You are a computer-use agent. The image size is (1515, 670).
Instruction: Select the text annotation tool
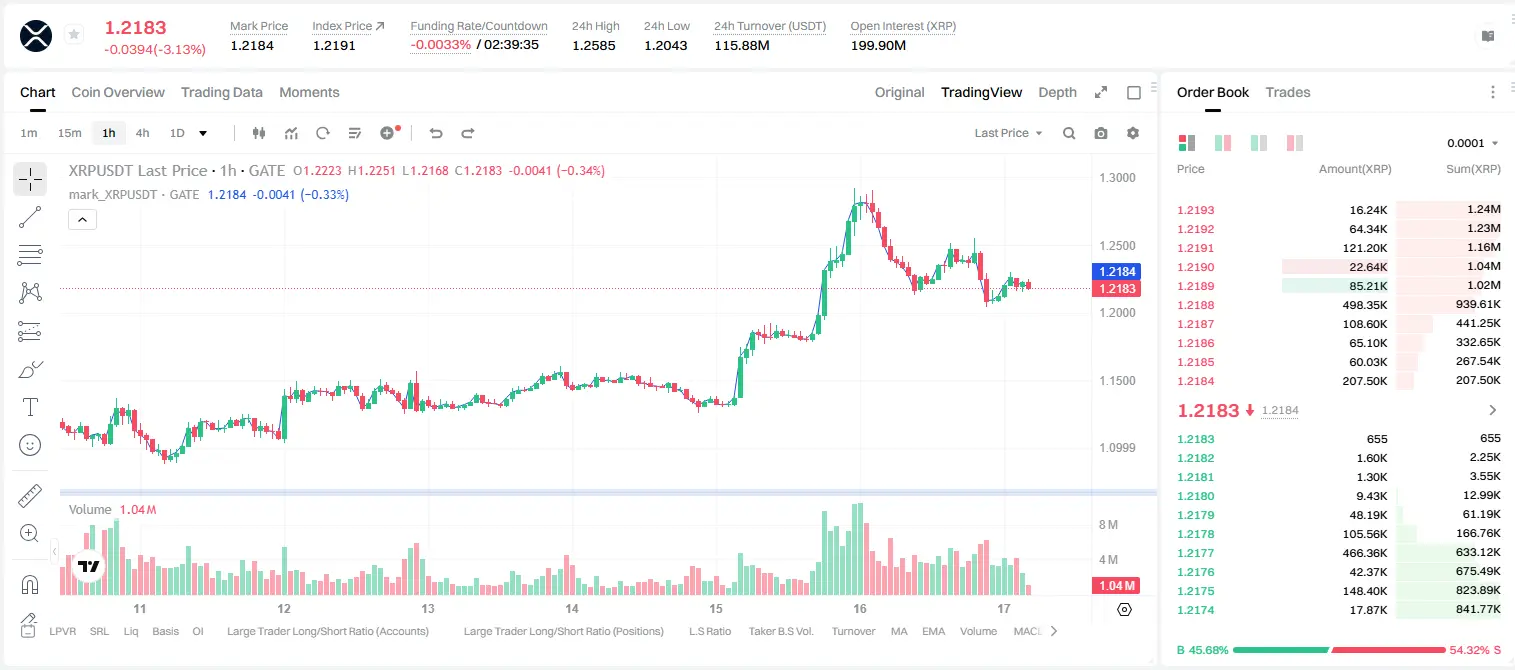click(x=30, y=407)
